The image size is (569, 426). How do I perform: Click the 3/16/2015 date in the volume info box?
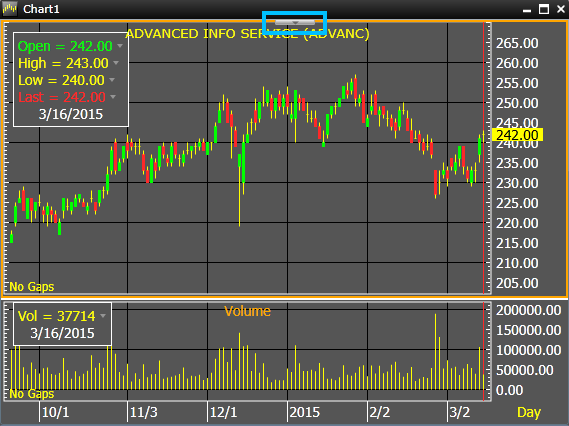[x=62, y=333]
